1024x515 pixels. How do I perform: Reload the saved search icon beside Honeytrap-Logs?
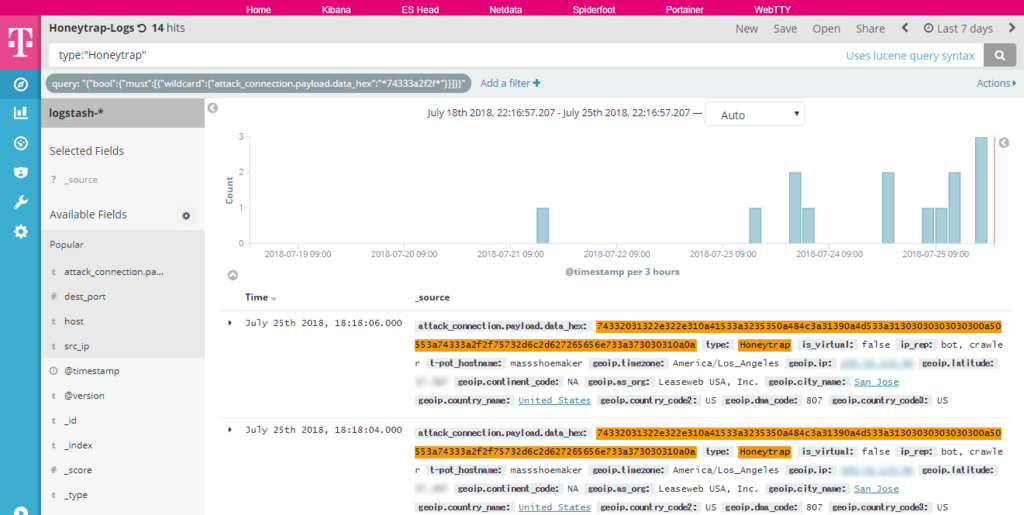point(142,28)
